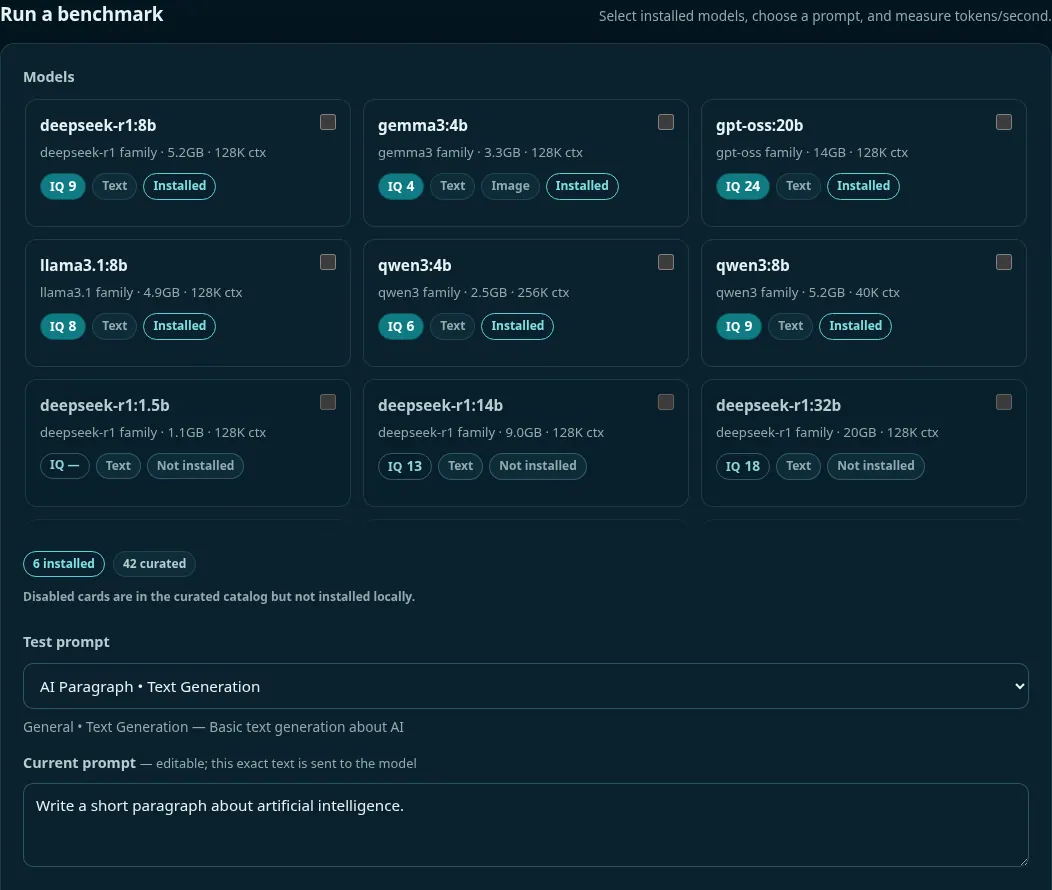Viewport: 1052px width, 890px height.
Task: Click IQ 6 badge on qwen3:4b
Action: [401, 326]
